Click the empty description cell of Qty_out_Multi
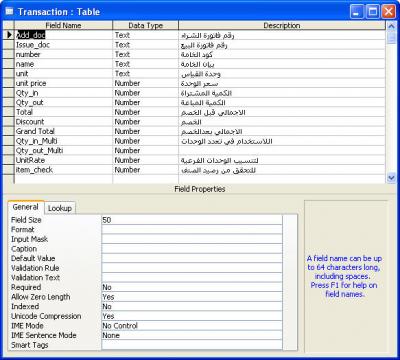Viewport: 400px width, 360px height. (282, 151)
